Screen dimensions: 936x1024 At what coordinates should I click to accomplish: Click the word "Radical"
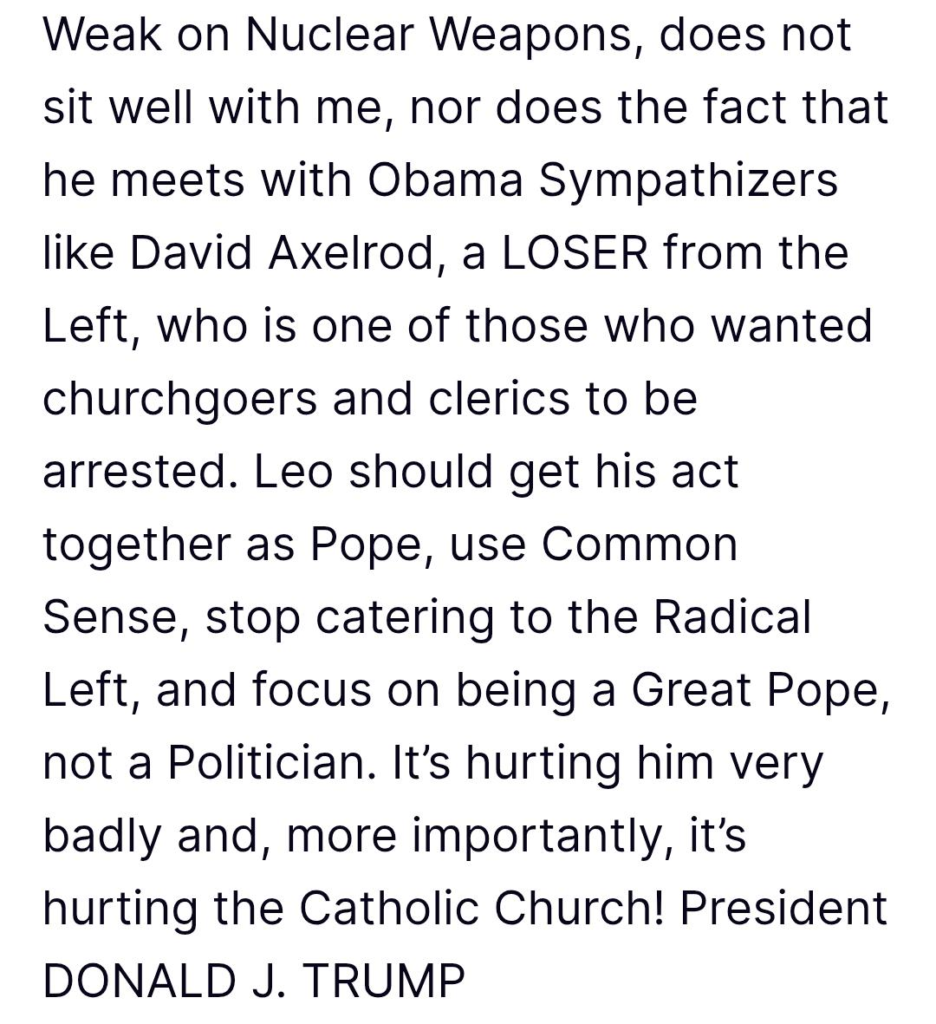click(732, 616)
